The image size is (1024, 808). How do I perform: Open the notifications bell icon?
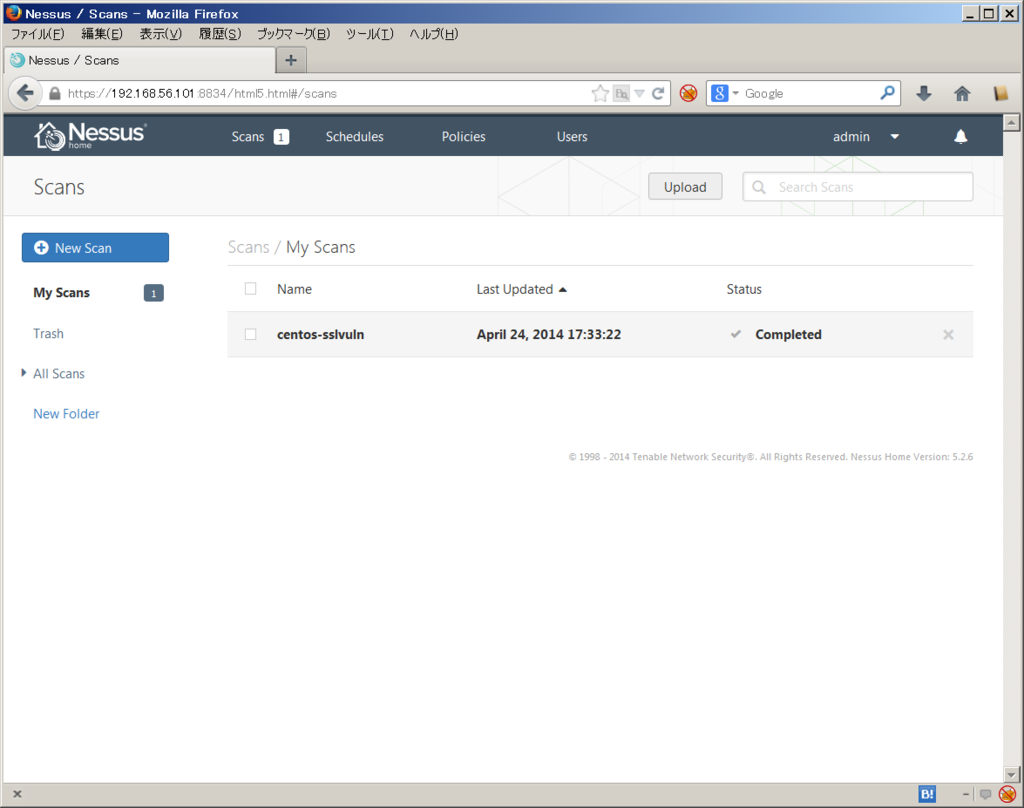pos(960,137)
